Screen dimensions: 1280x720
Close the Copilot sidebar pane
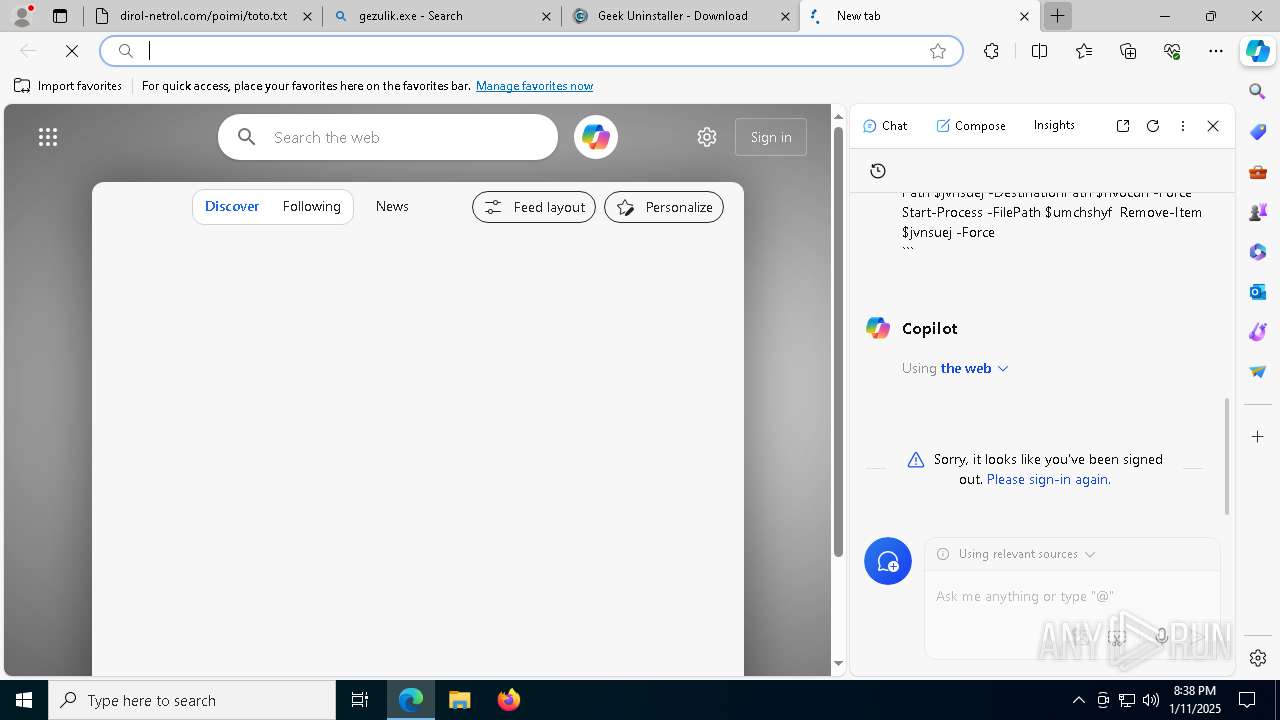click(x=1213, y=126)
